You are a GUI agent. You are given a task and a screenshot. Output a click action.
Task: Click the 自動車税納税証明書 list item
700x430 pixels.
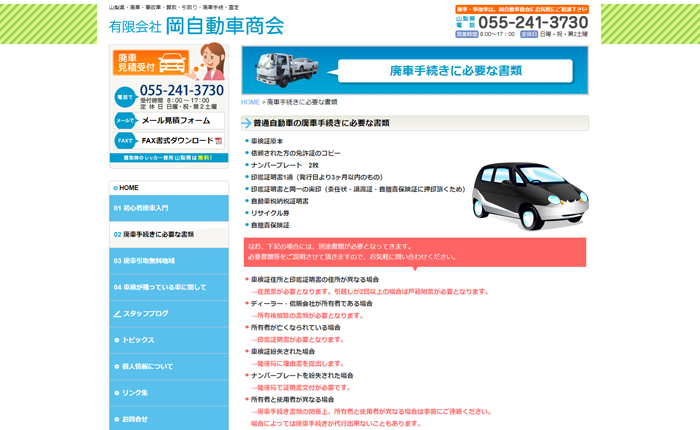(279, 201)
